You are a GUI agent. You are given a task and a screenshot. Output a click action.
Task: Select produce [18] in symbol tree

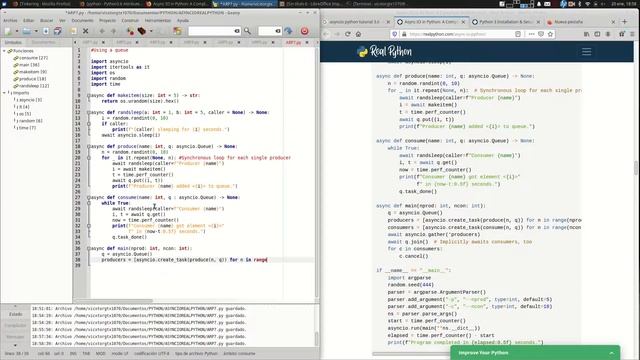(33, 79)
